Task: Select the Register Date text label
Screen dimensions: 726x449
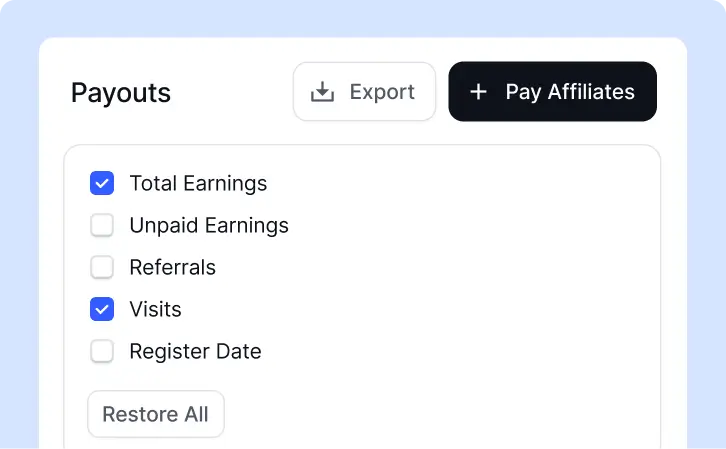Action: click(x=195, y=351)
